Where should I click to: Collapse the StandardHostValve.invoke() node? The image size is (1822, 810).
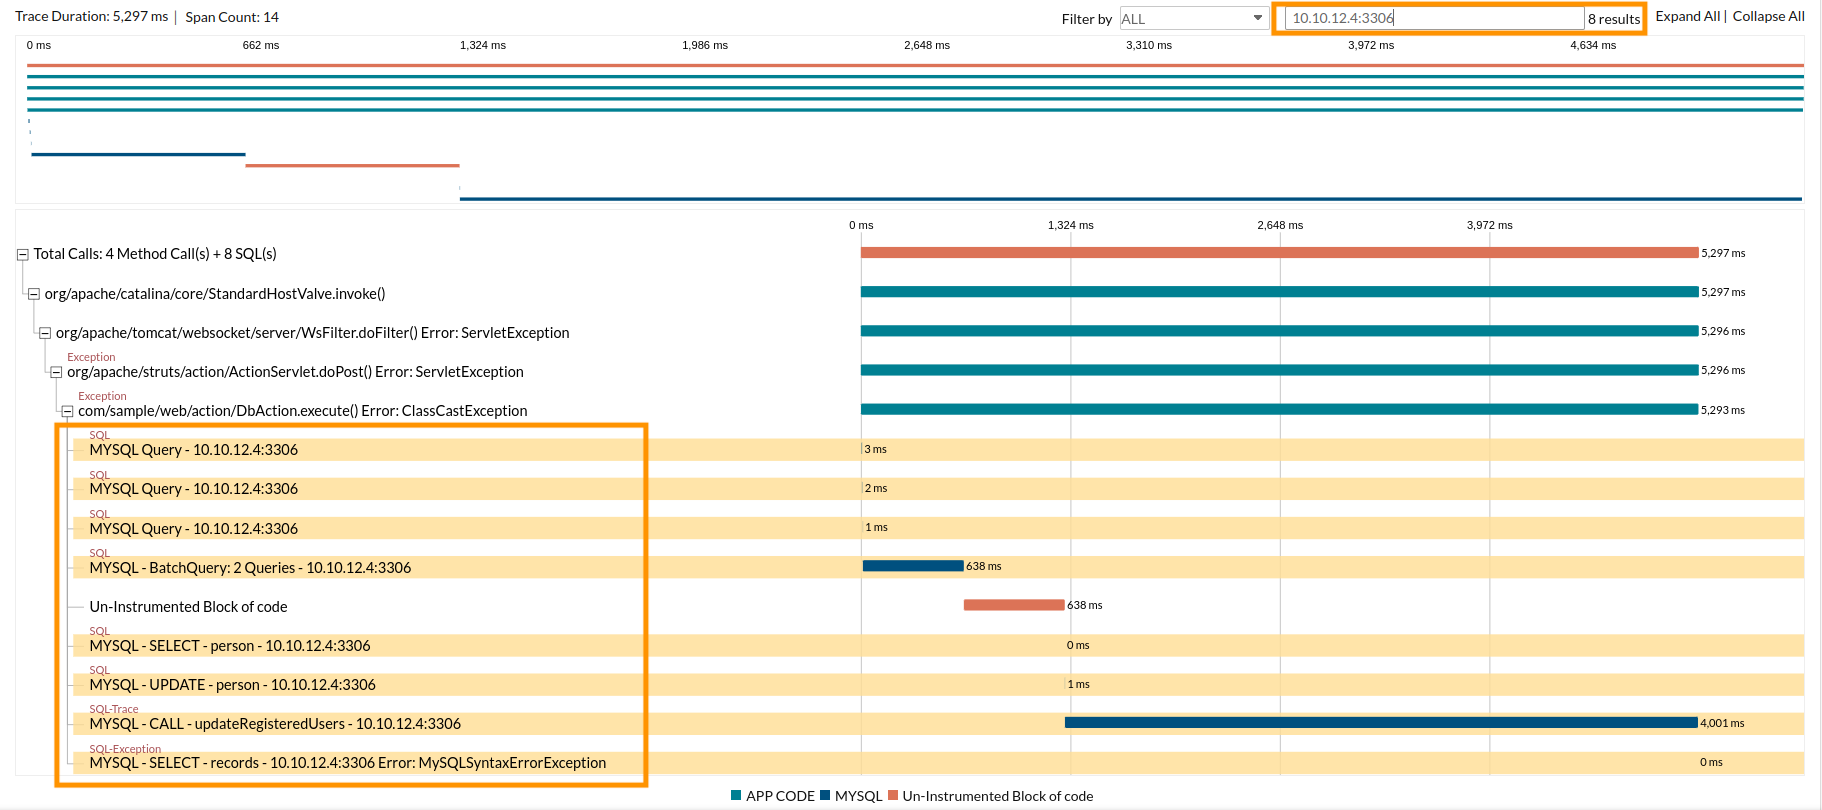34,294
